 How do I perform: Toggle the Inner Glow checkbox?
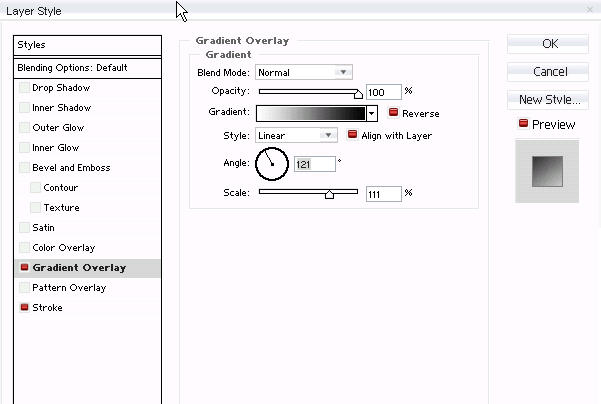24,148
